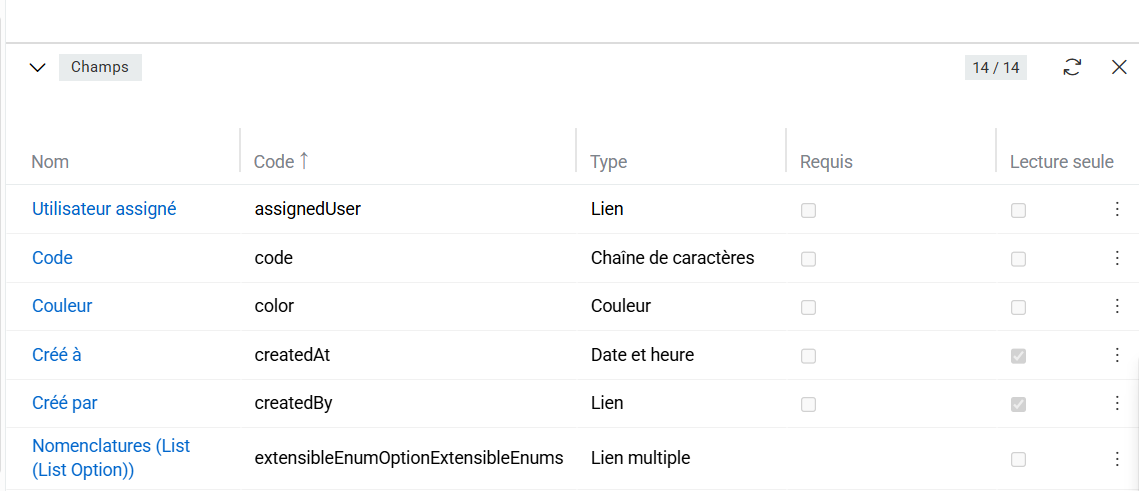
Task: Click the Champs section label
Action: tap(100, 67)
